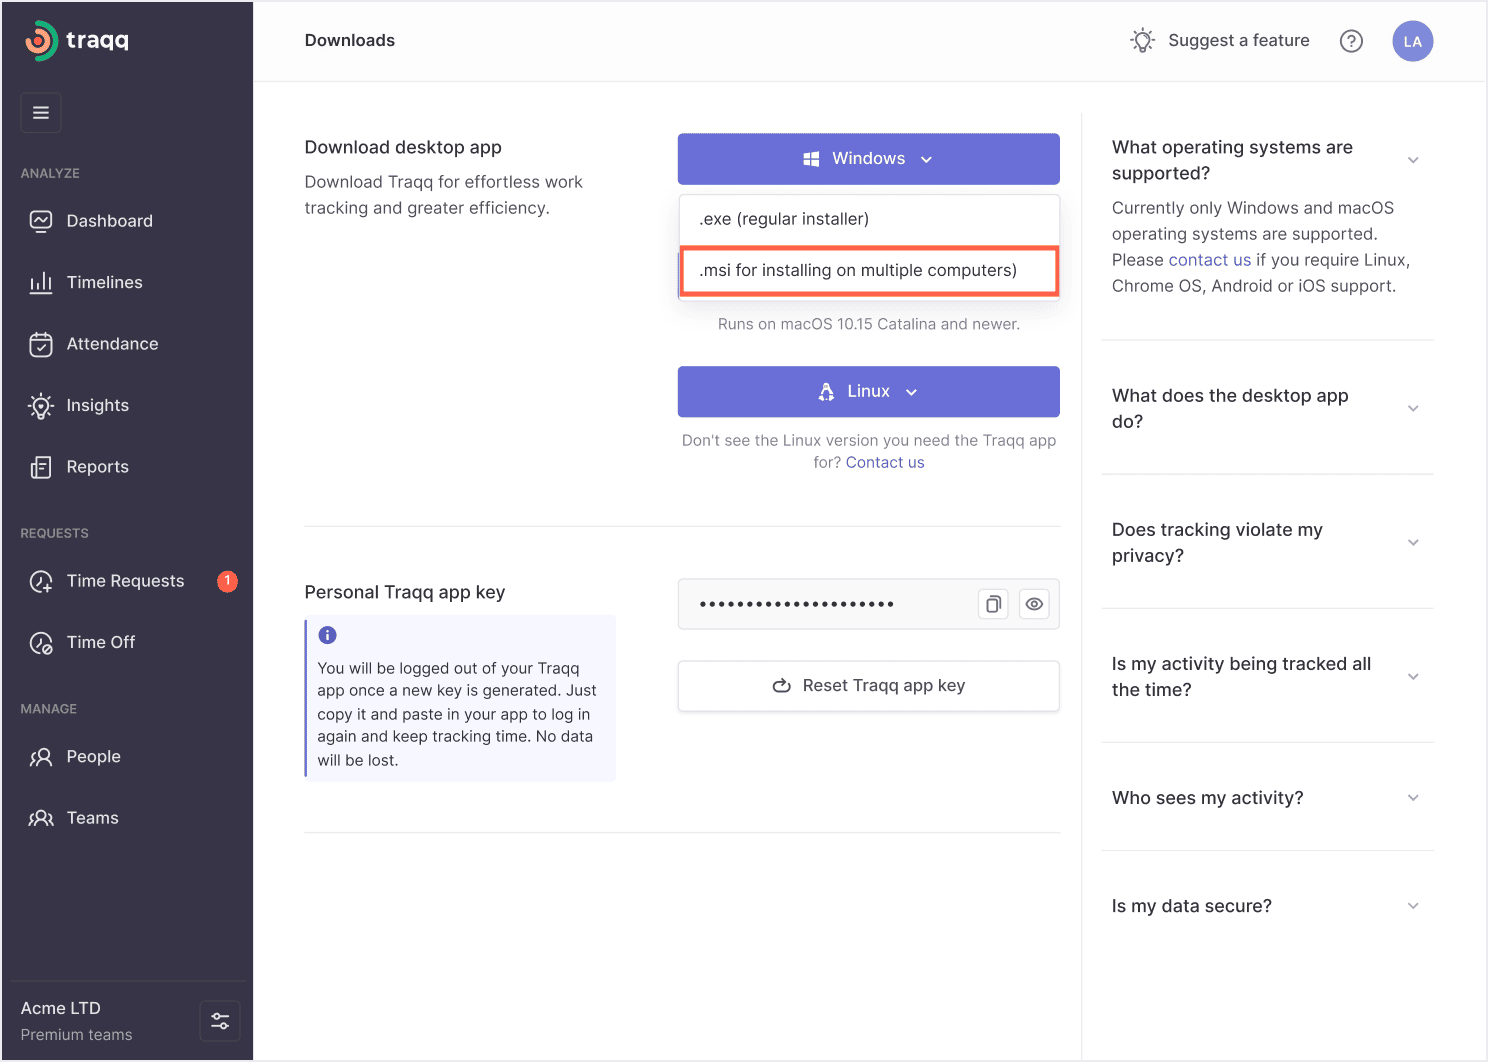Reveal app key with eye icon
The image size is (1488, 1062).
(x=1034, y=604)
